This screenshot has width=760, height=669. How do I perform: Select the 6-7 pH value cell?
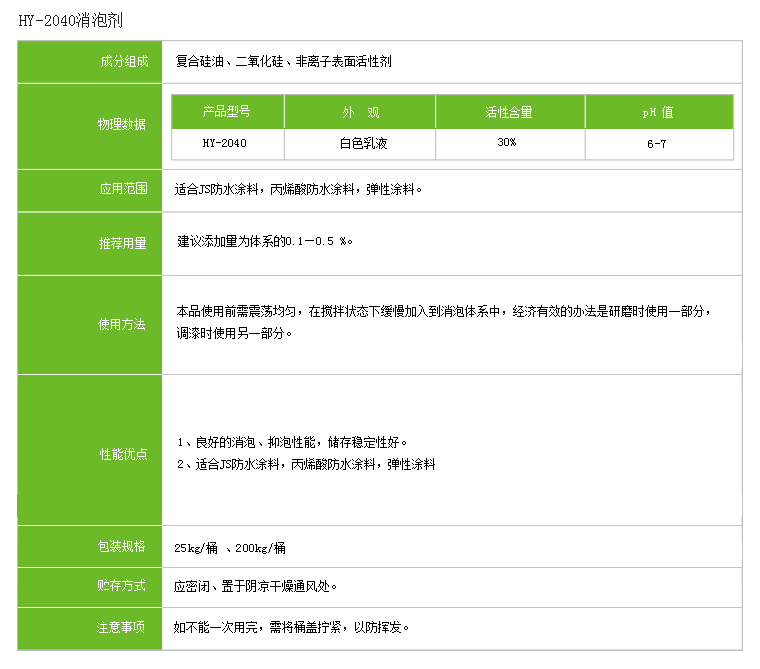[x=659, y=144]
